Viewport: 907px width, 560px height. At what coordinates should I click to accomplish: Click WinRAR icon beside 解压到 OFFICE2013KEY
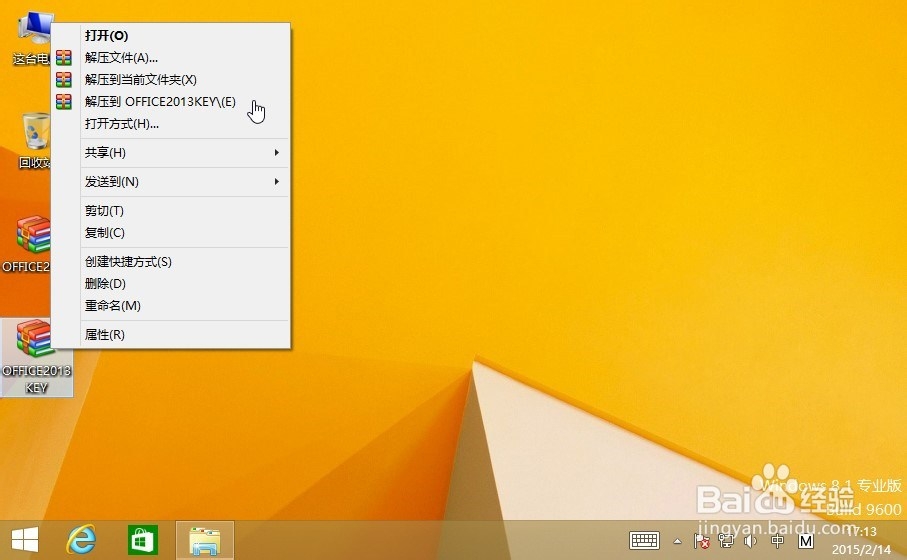(x=64, y=101)
